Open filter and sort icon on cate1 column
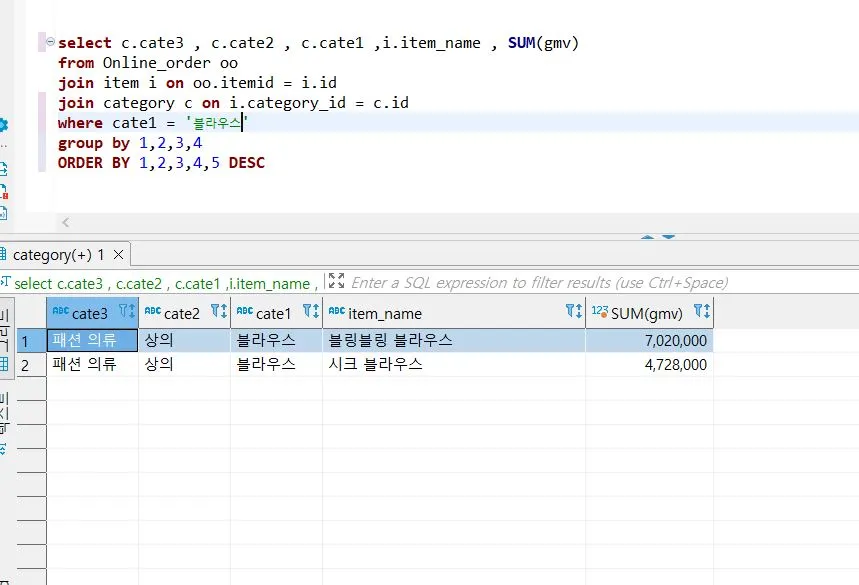Image resolution: width=859 pixels, height=585 pixels. click(311, 311)
